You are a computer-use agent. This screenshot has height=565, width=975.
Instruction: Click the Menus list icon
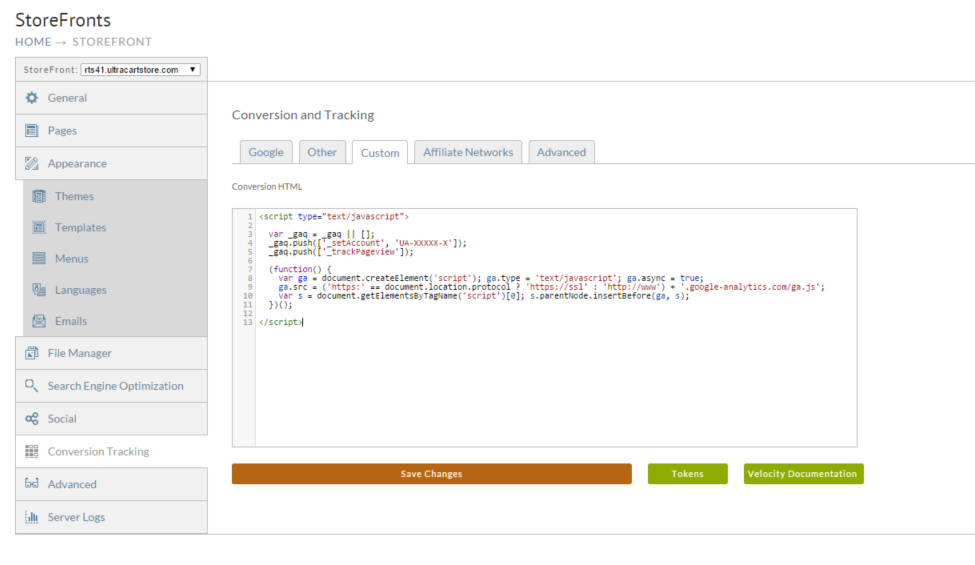[x=39, y=259]
